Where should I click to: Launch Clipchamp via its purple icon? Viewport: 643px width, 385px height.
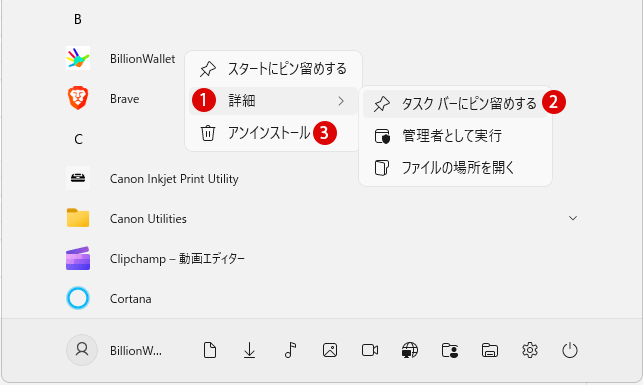78,258
